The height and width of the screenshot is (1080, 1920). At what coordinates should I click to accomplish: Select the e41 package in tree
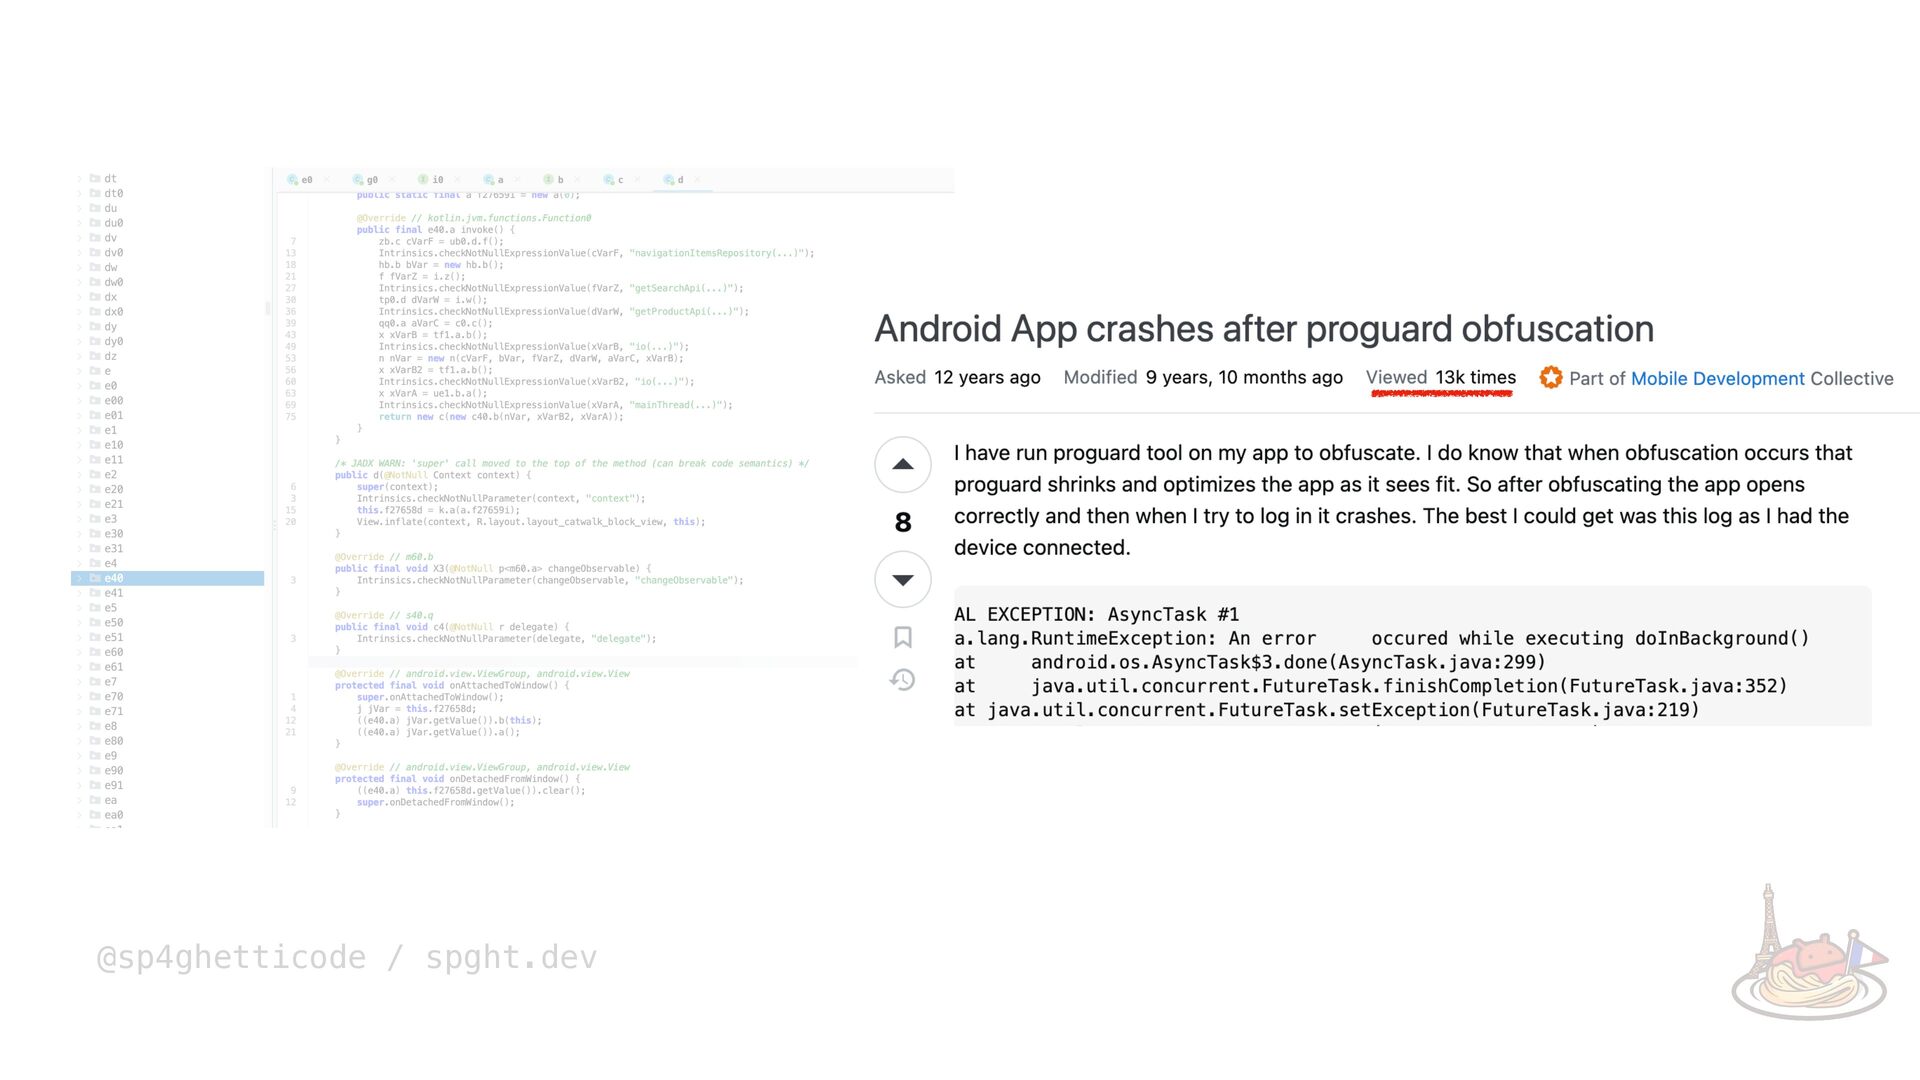tap(113, 593)
